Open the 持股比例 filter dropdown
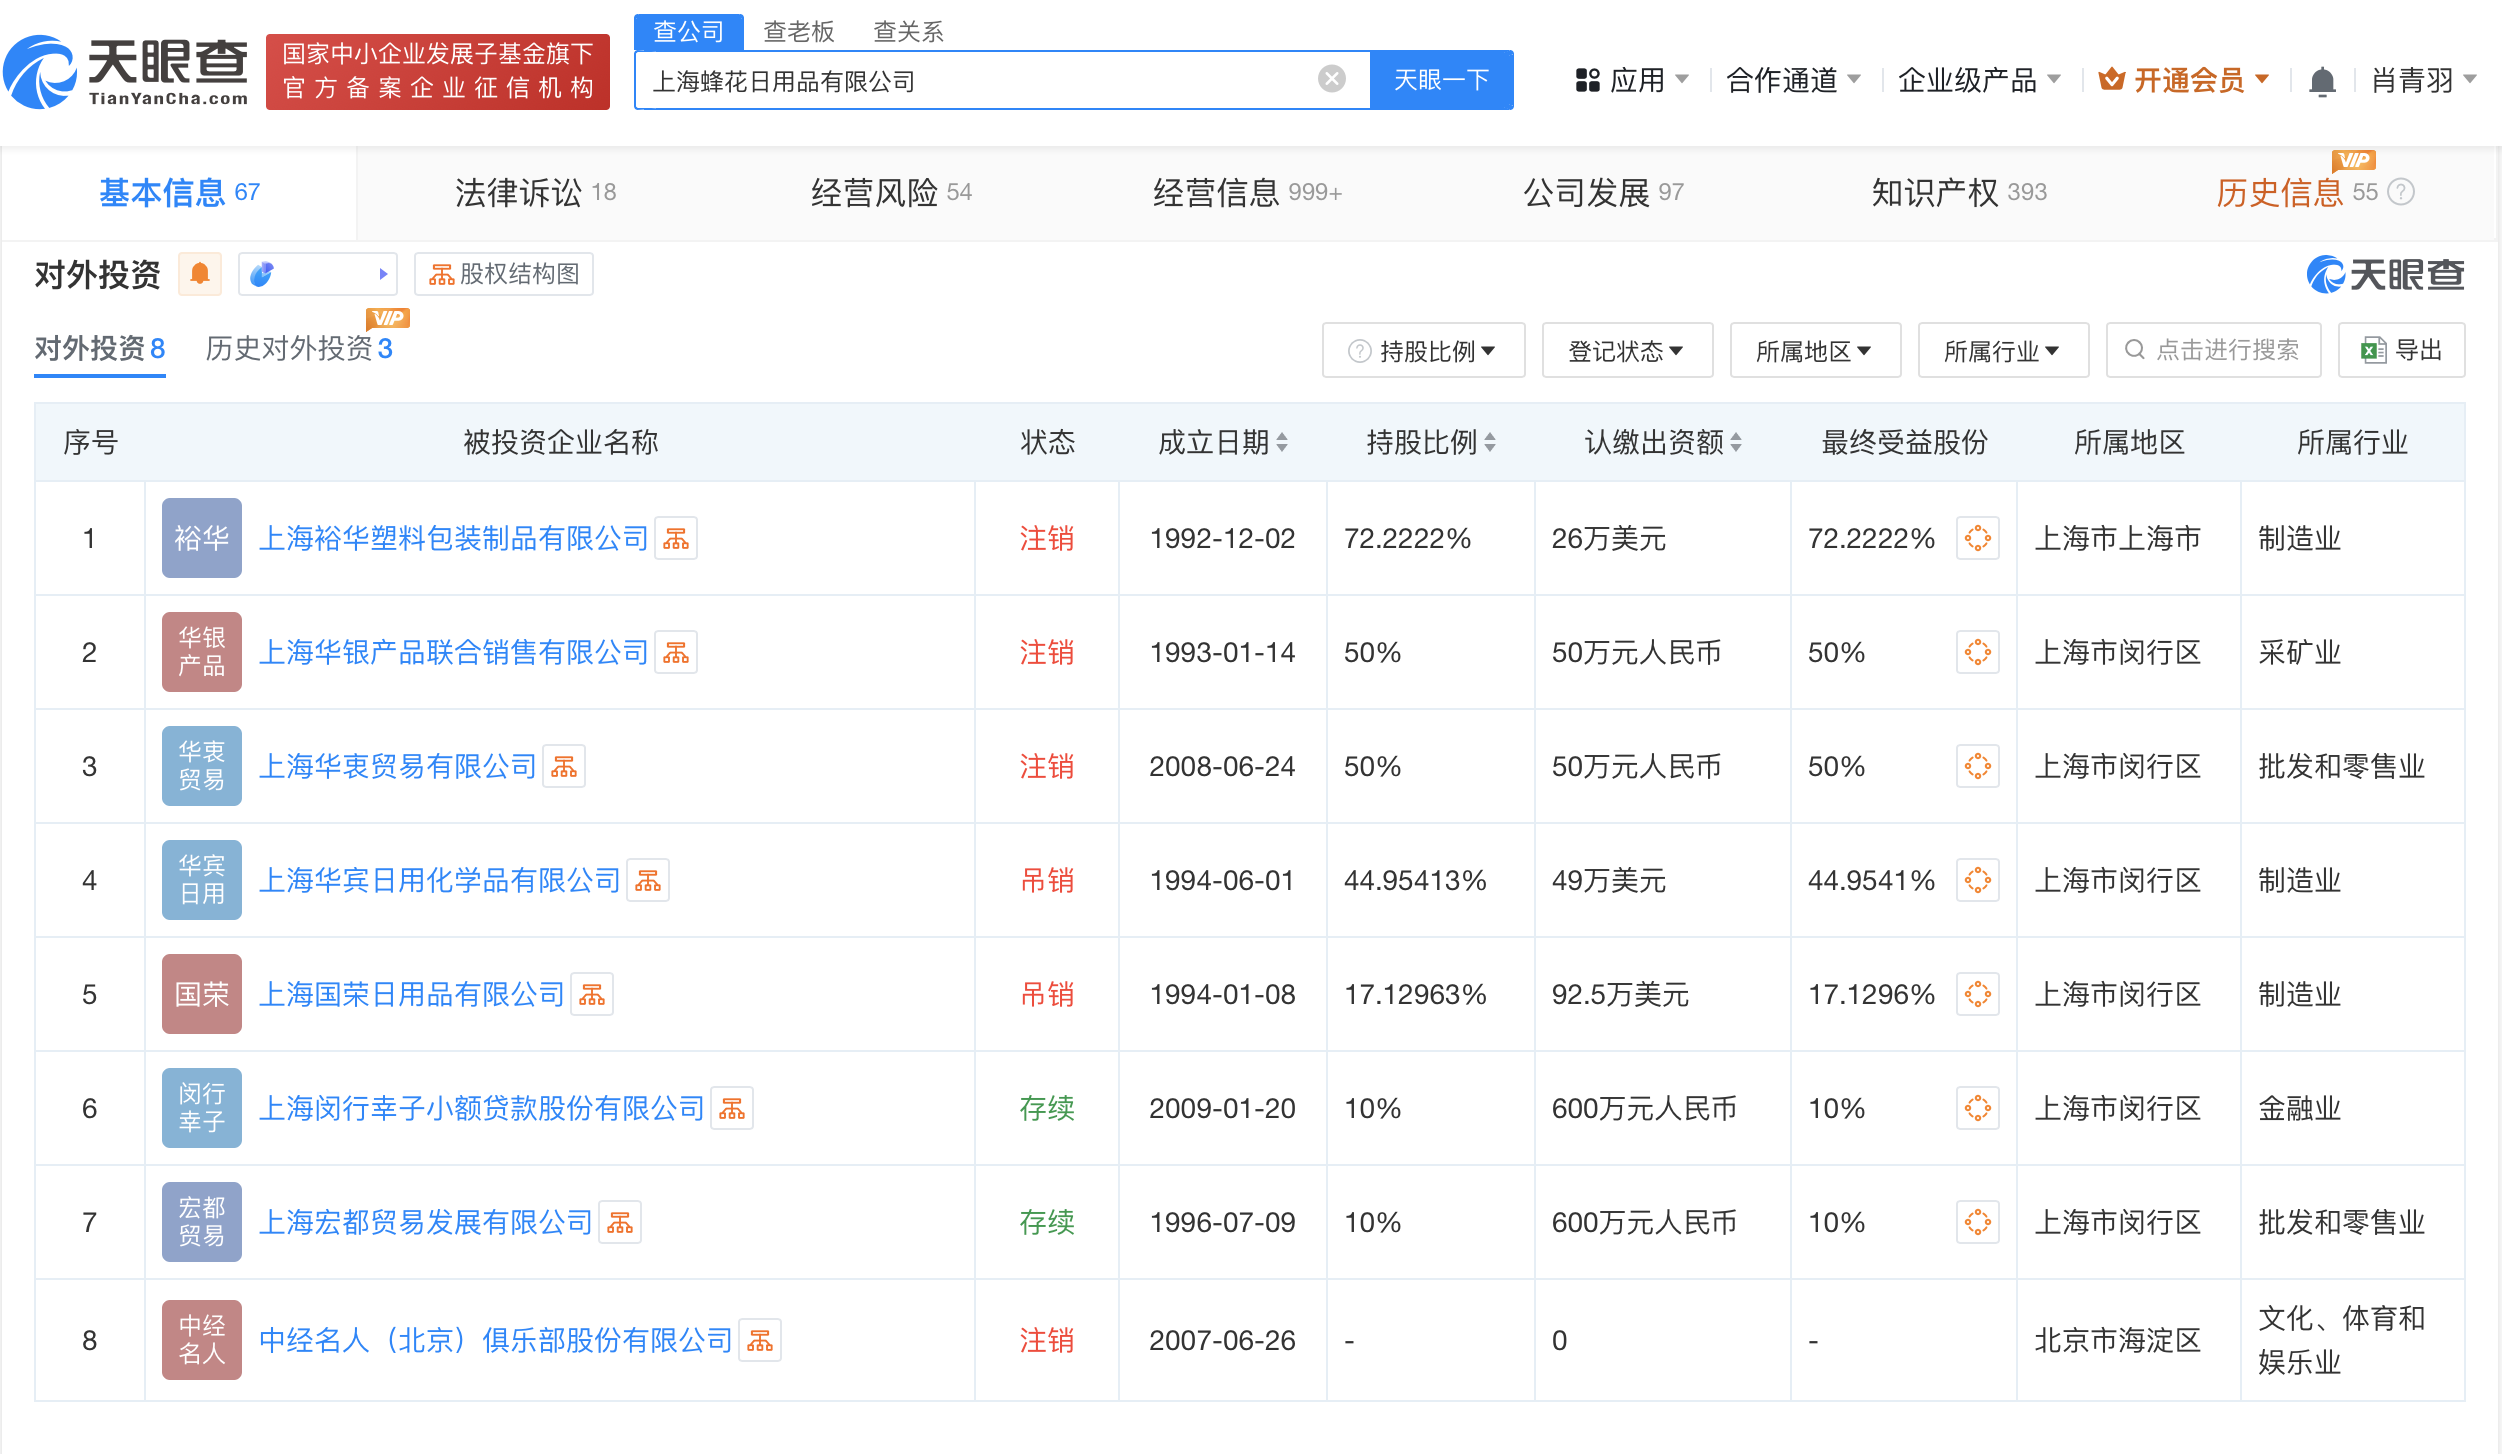Viewport: 2502px width, 1454px height. click(1423, 351)
